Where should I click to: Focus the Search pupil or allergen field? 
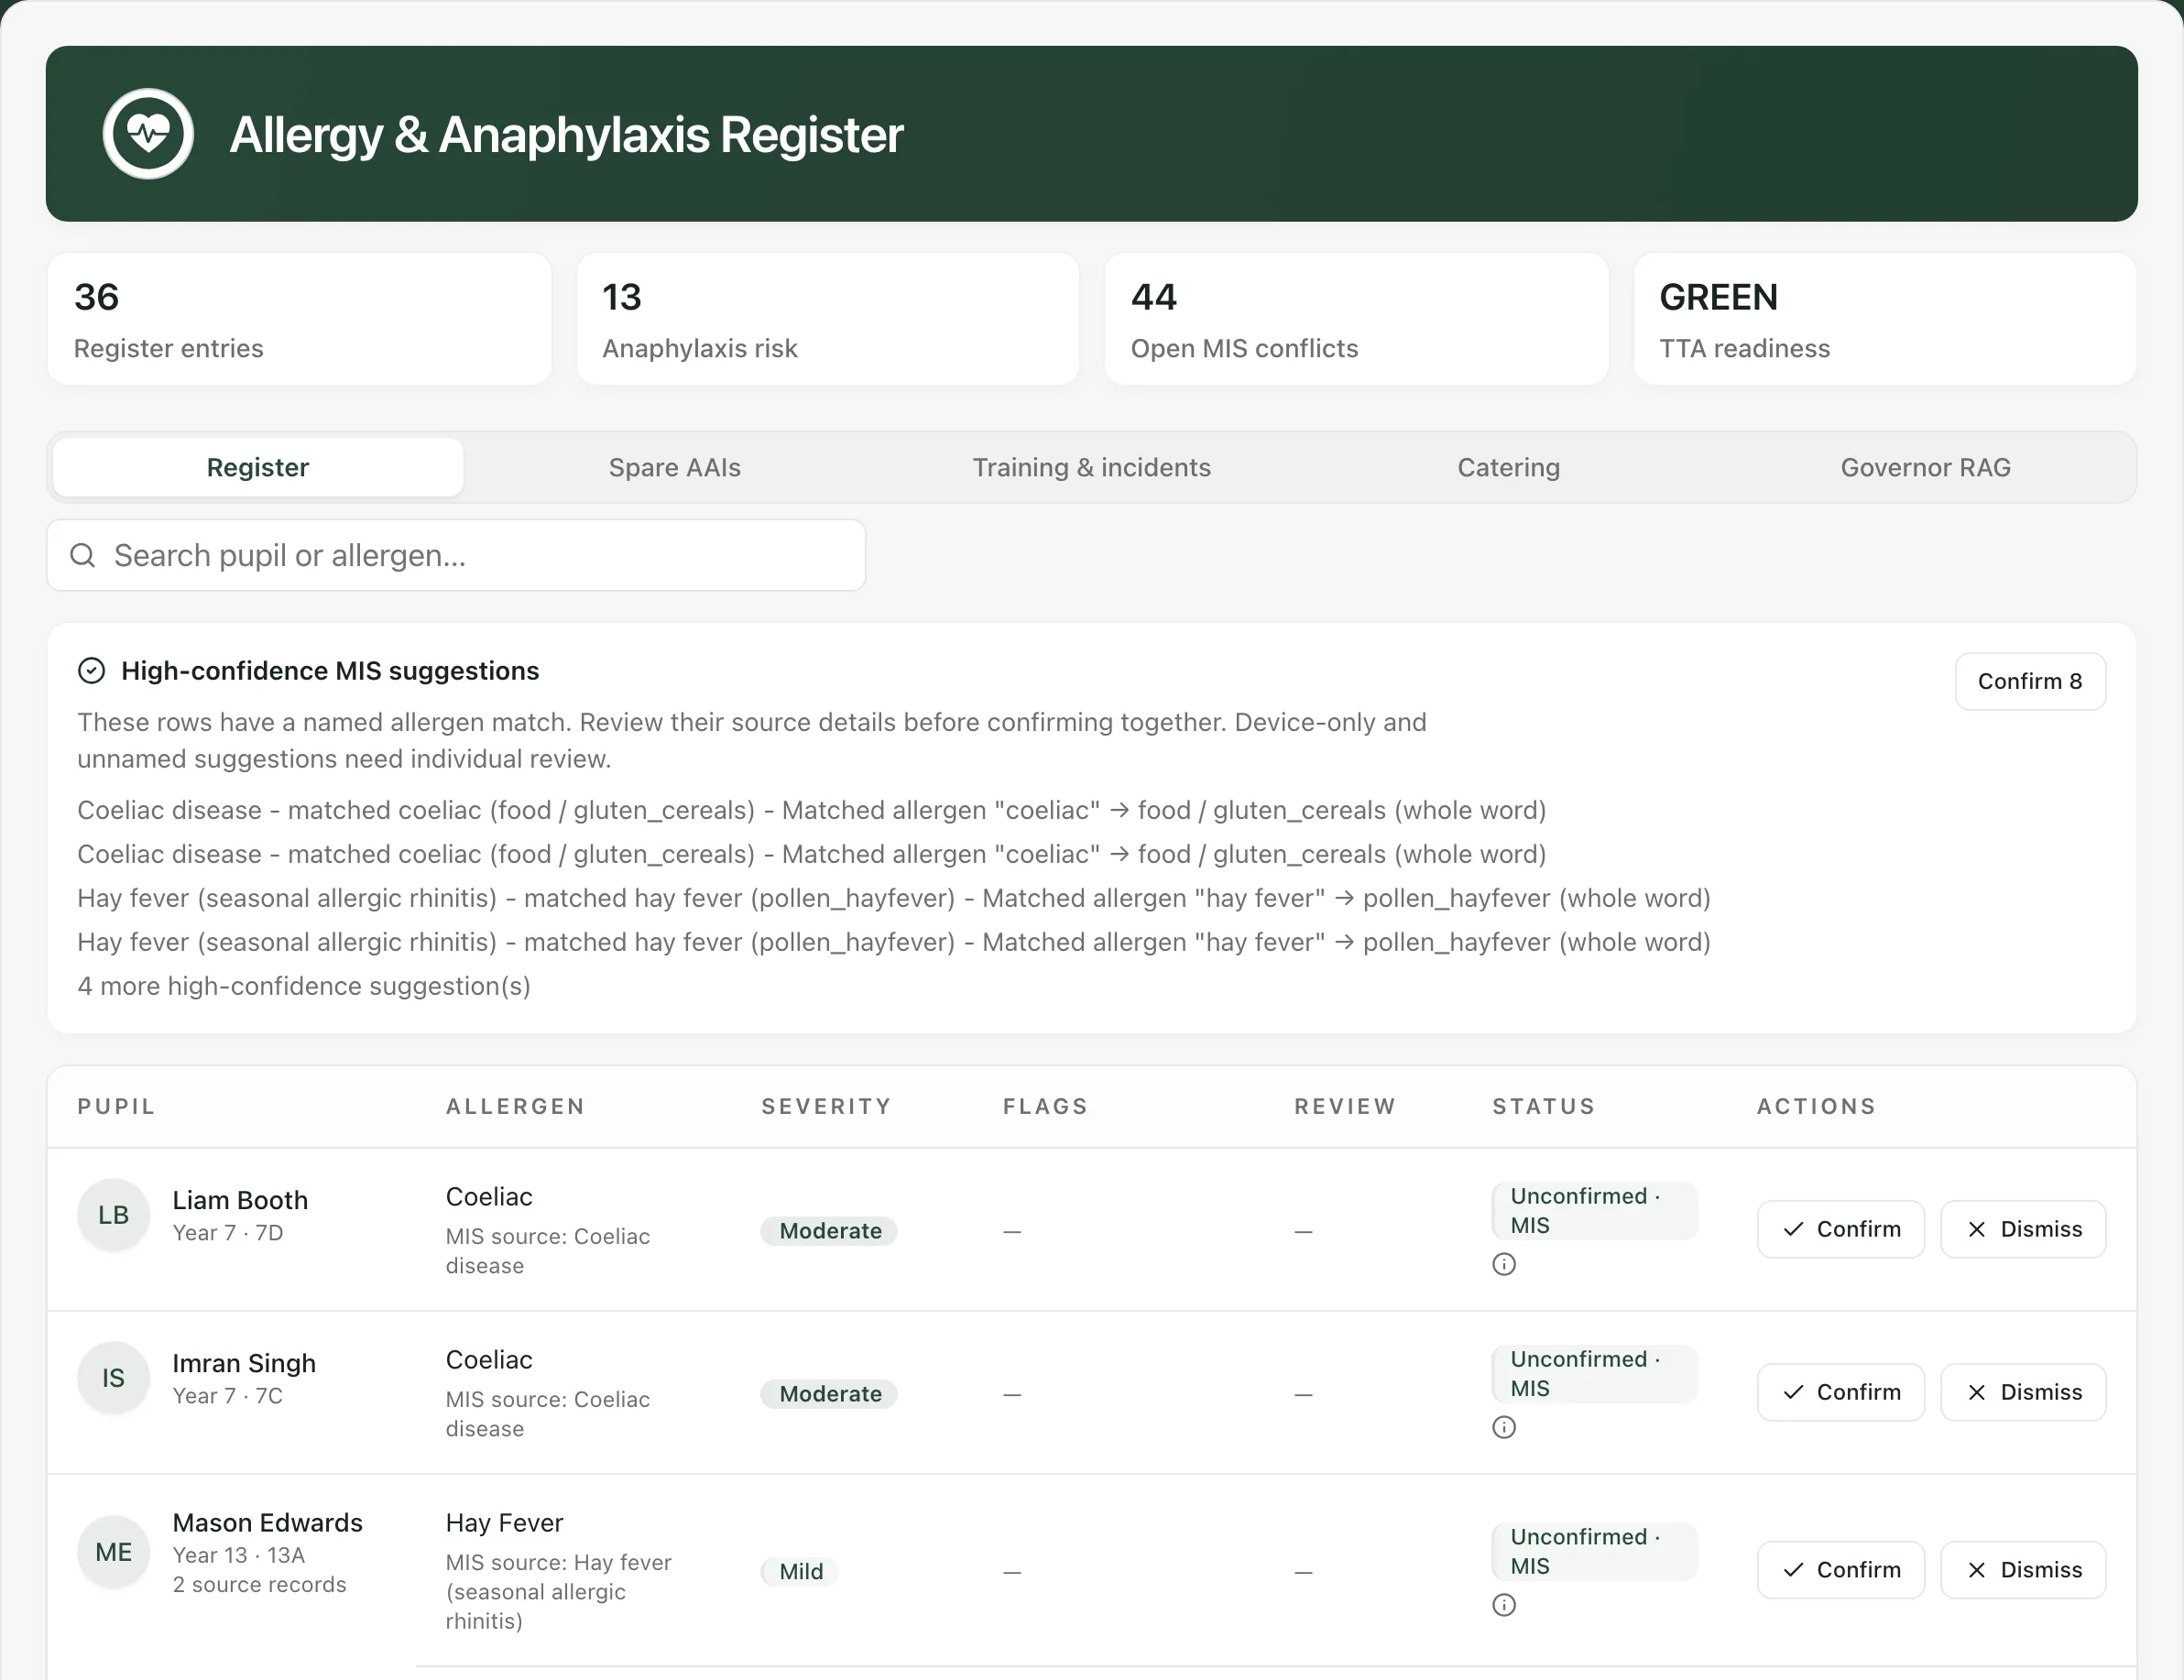click(x=456, y=555)
